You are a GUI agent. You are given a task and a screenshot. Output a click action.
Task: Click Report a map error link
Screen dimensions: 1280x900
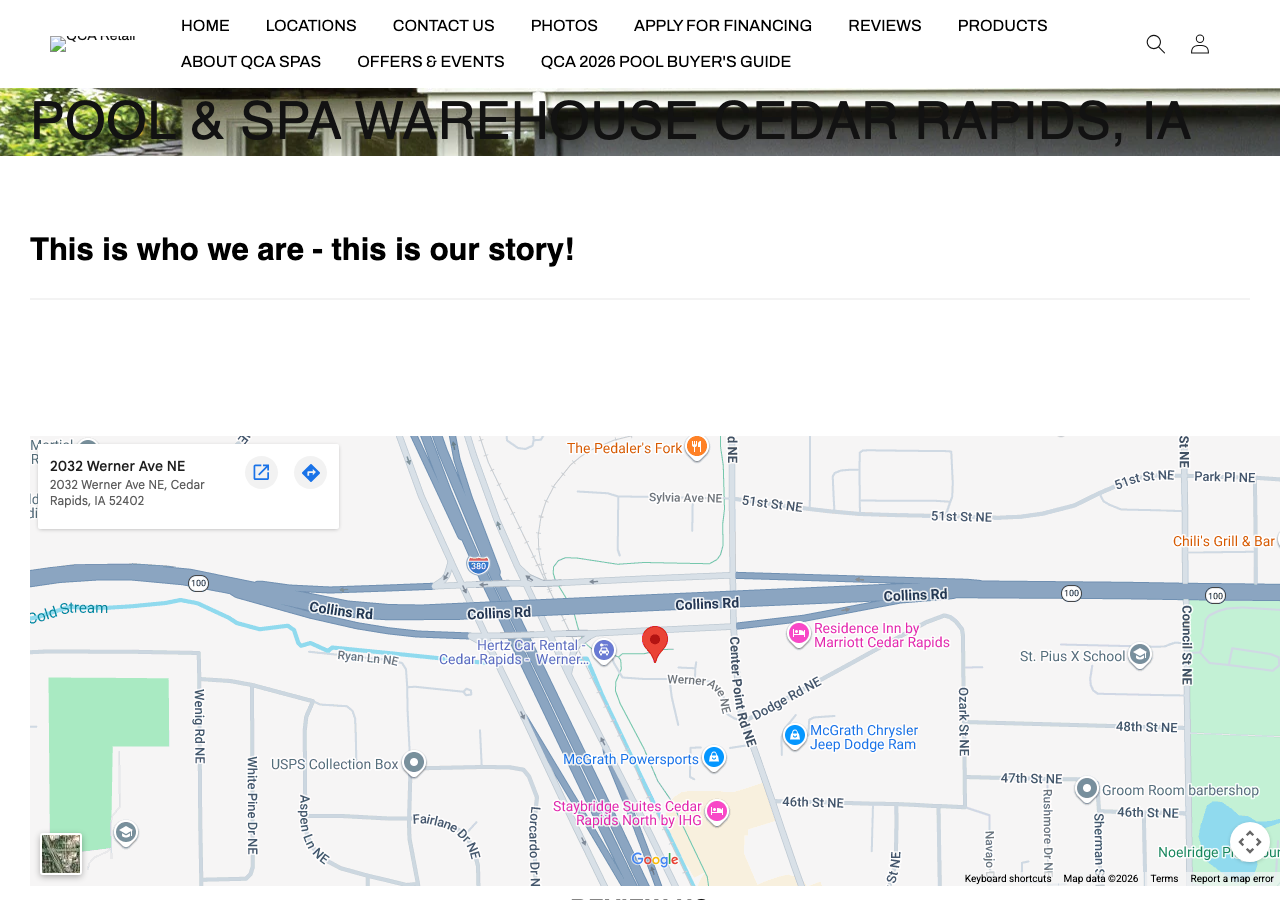1232,879
